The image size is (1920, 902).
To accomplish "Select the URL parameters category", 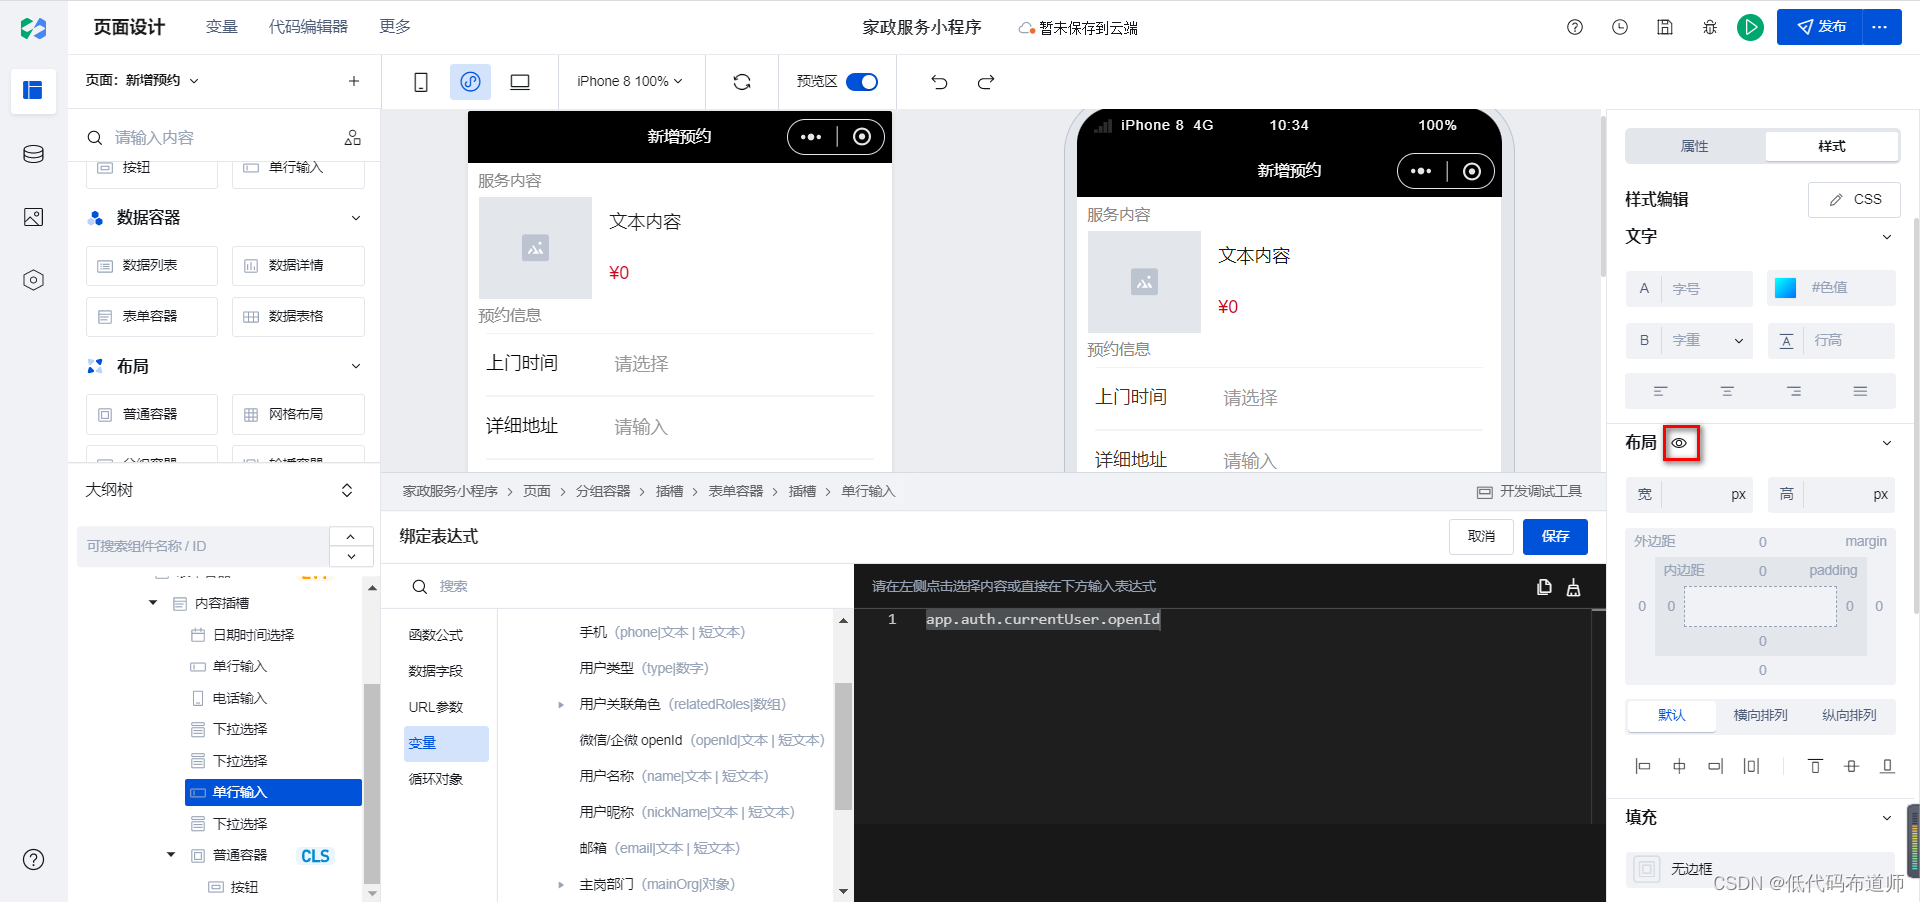I will click(x=436, y=707).
